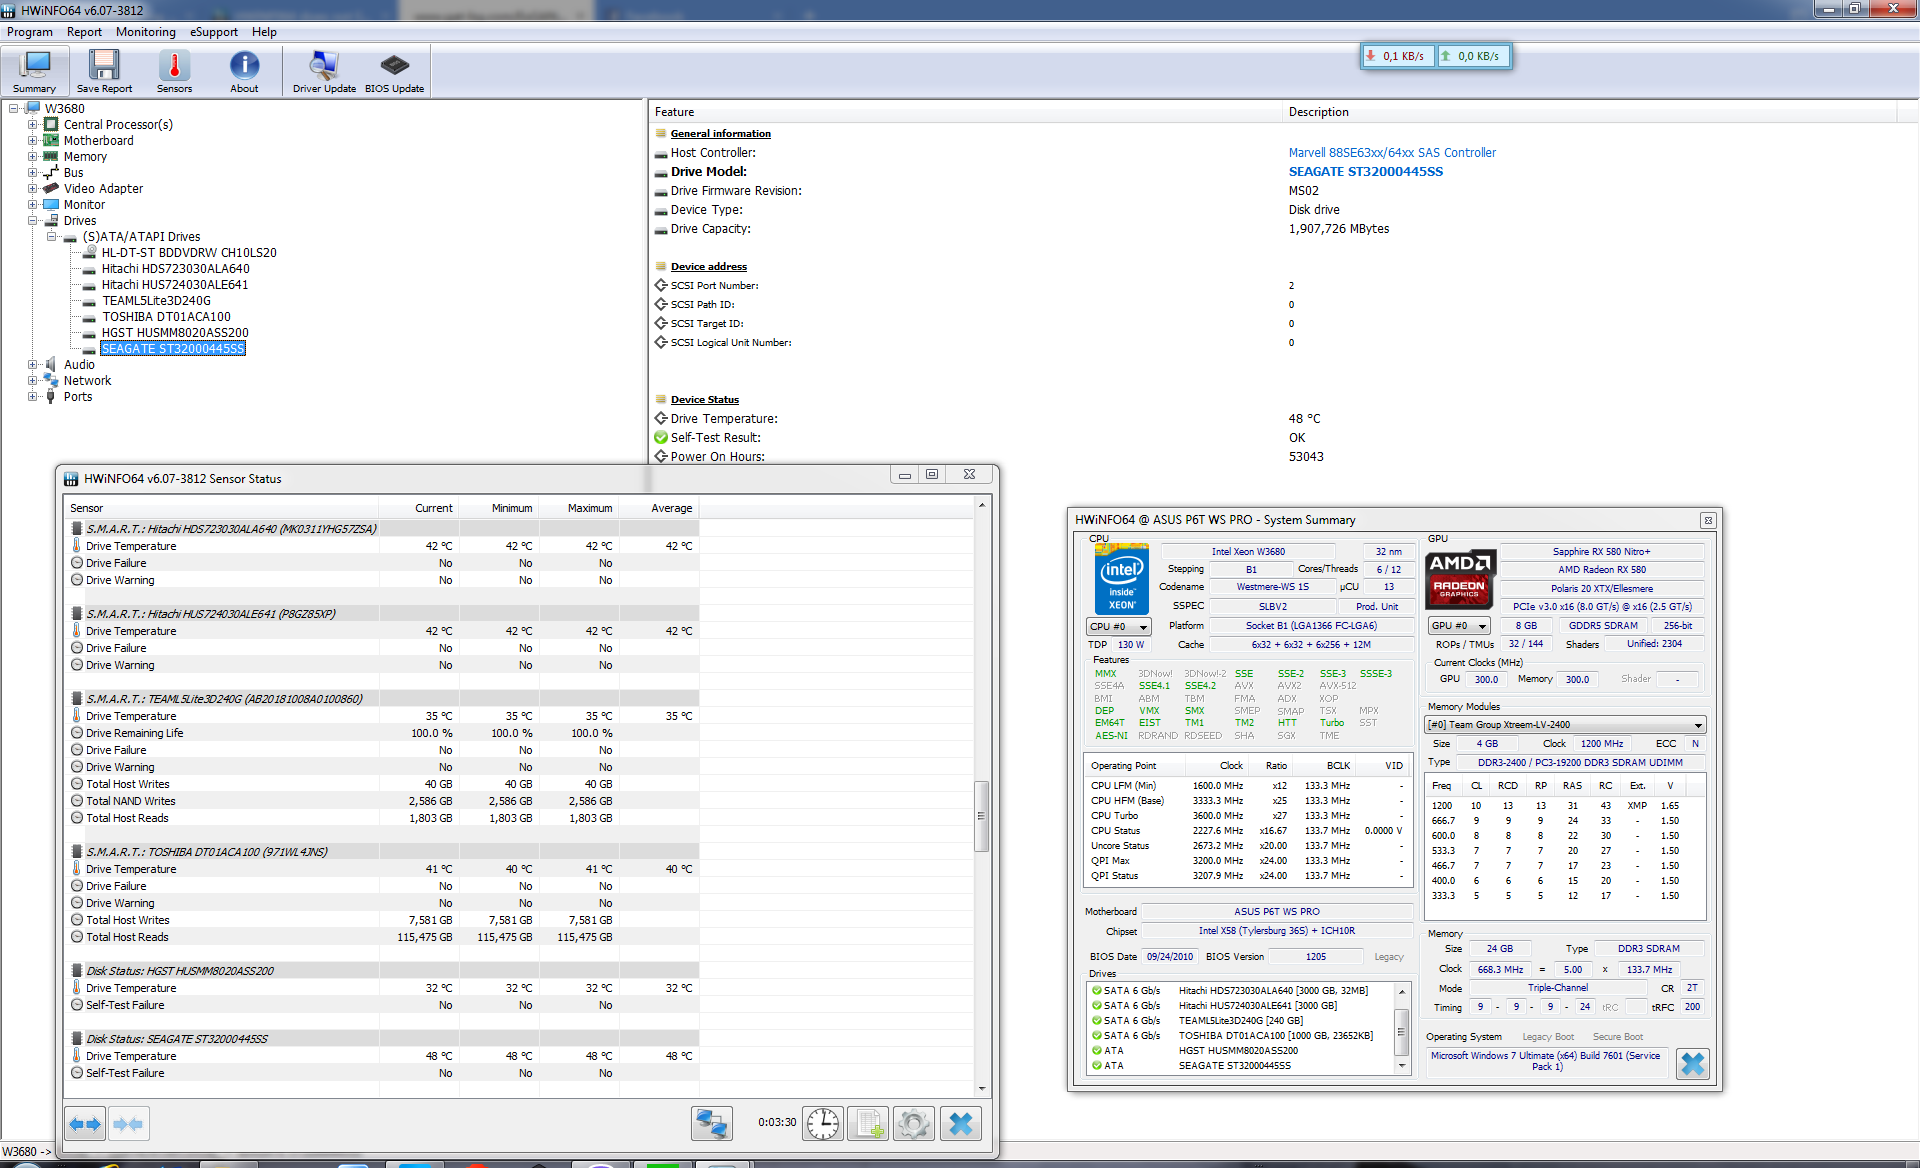
Task: Click the About info icon
Action: pos(244,71)
